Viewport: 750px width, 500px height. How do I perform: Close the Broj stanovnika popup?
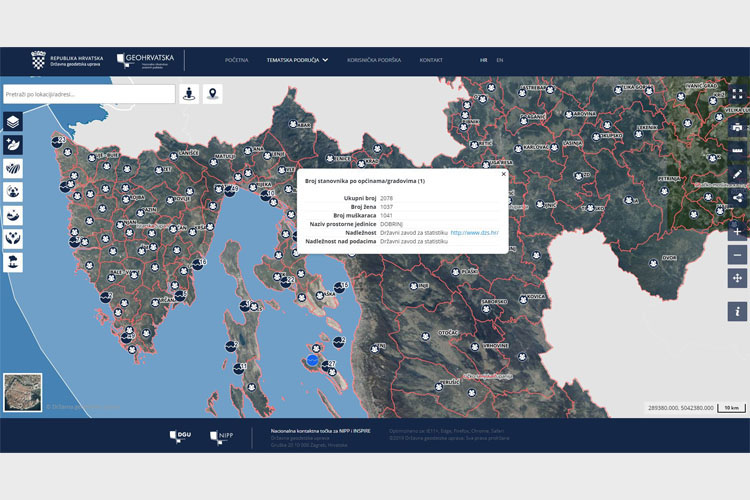tap(503, 174)
